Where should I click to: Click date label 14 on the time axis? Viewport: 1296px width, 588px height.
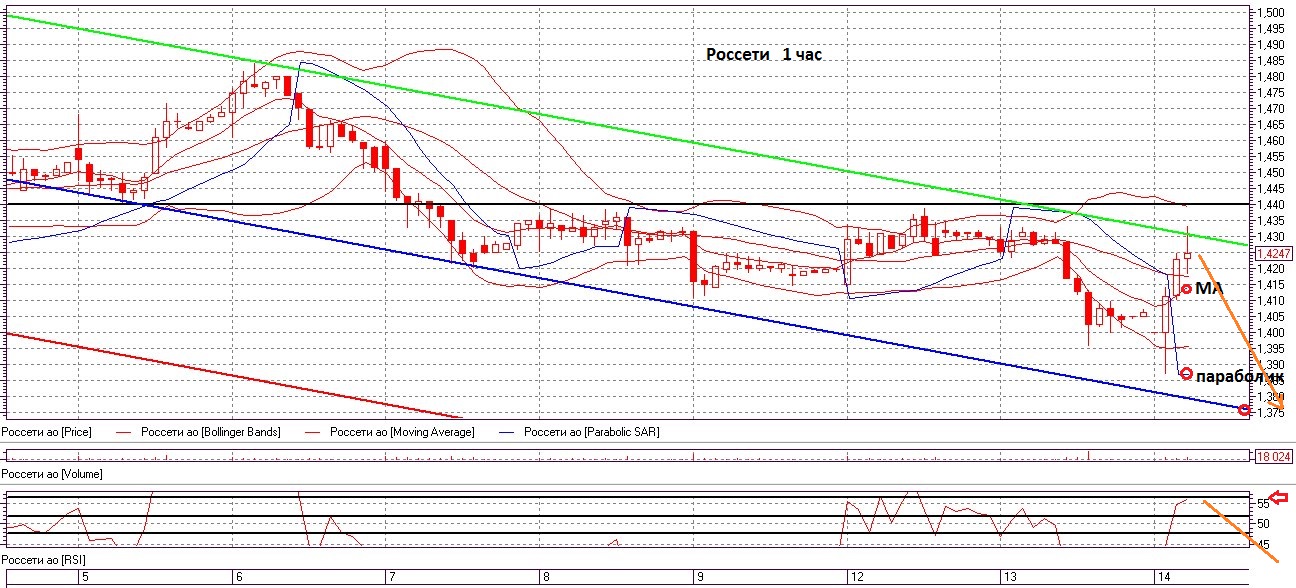pos(1163,577)
